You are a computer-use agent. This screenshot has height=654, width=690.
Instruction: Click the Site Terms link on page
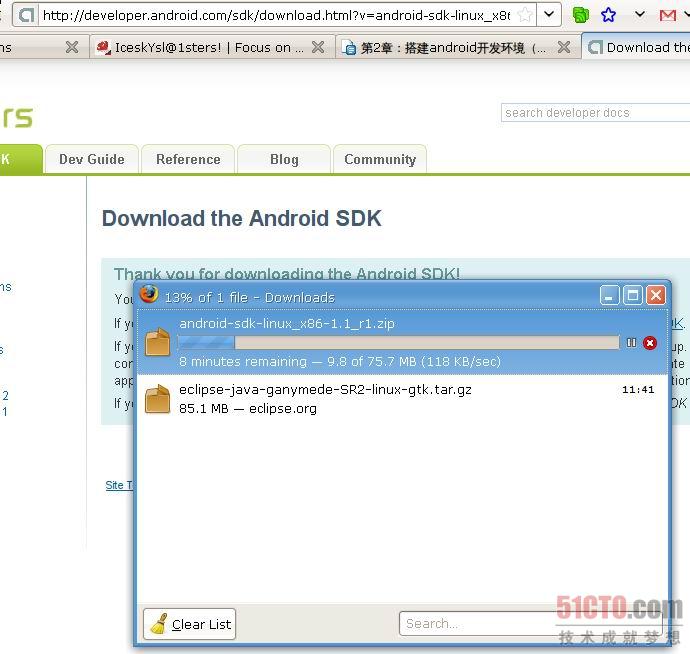click(x=119, y=485)
